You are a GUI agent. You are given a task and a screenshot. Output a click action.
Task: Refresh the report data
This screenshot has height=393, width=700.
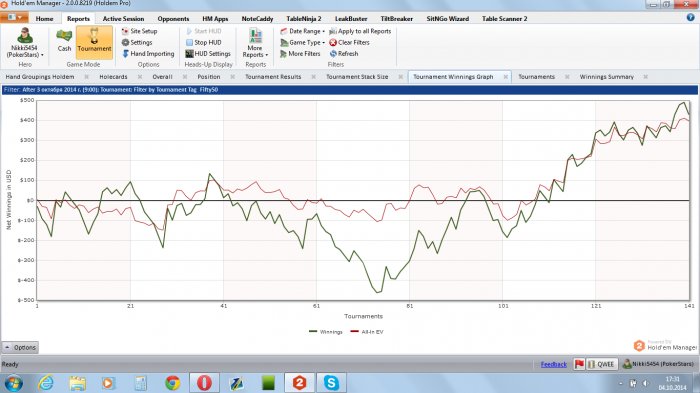coord(343,54)
